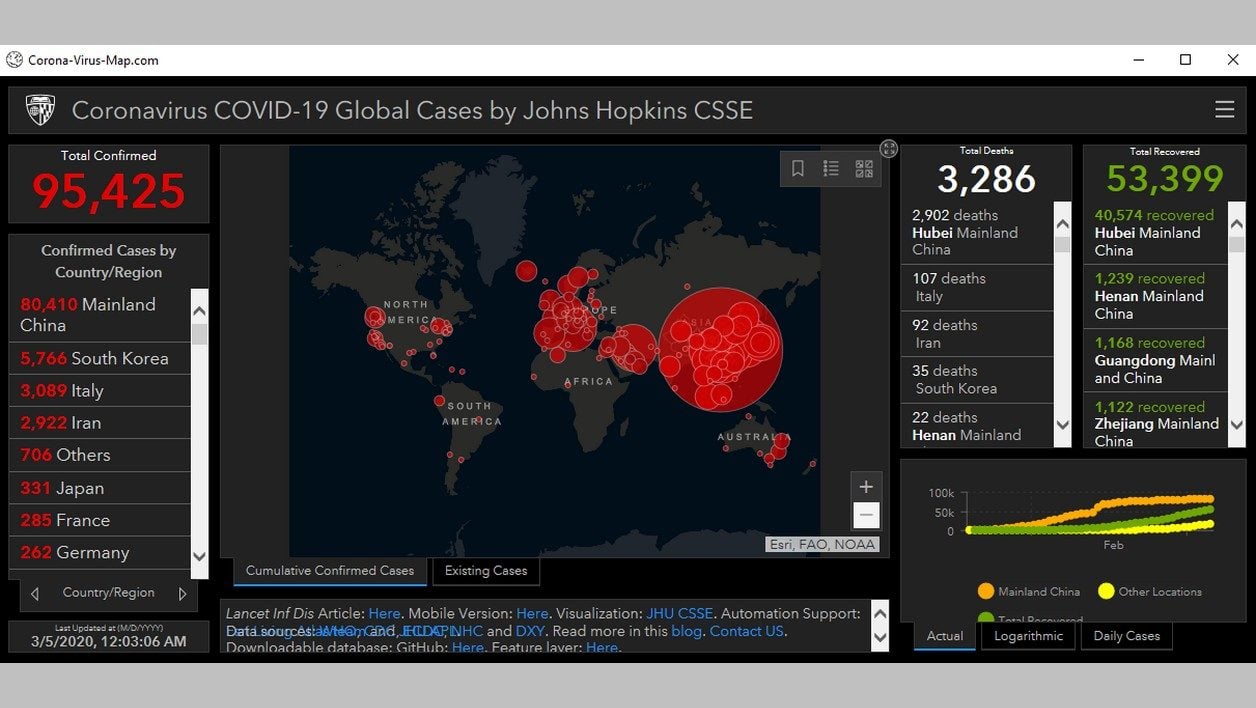Select Germany with 262 confirmed cases
1256x708 pixels.
pos(100,552)
